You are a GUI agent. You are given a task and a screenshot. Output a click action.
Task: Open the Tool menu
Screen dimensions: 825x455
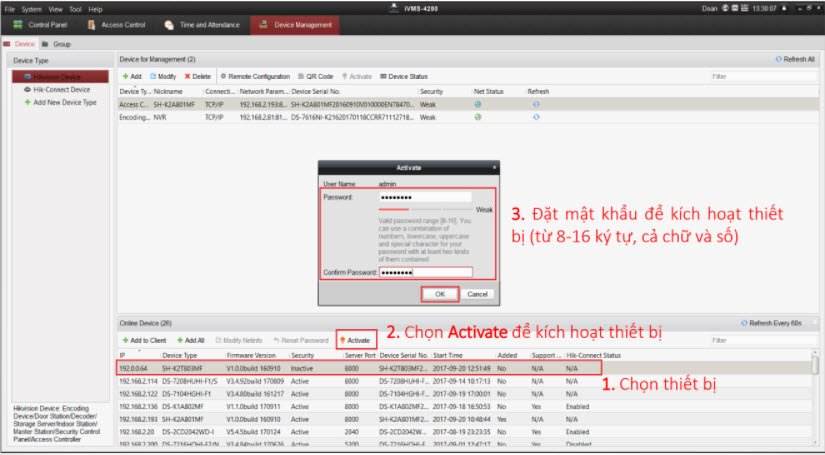point(75,9)
